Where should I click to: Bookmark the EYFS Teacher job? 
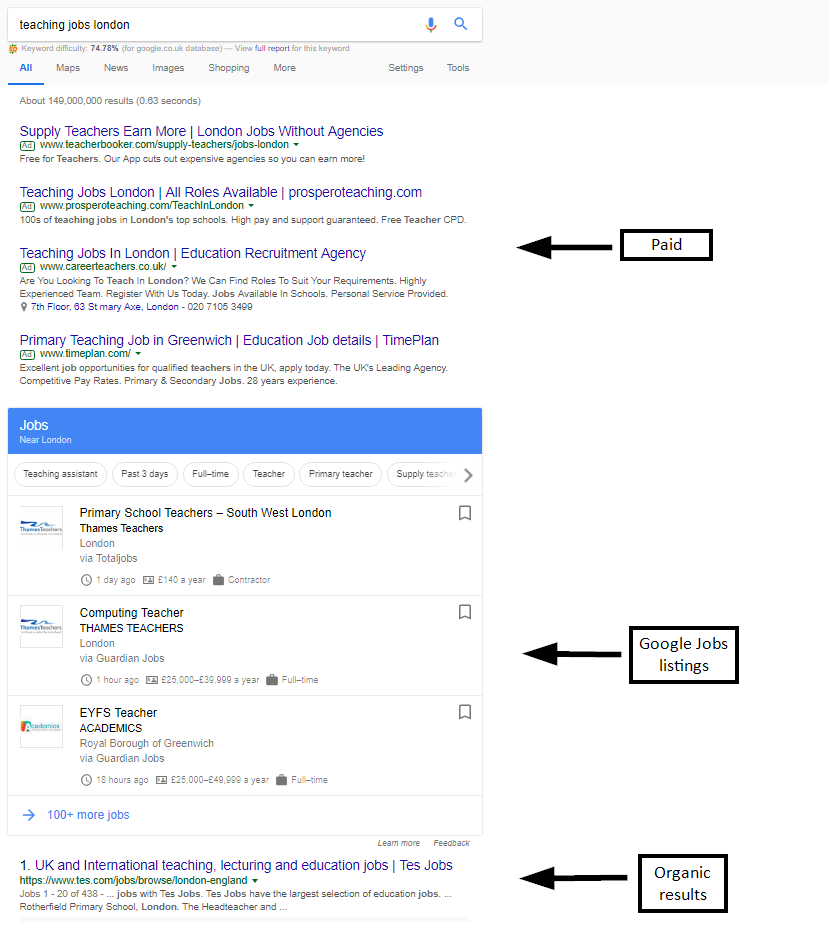tap(465, 712)
